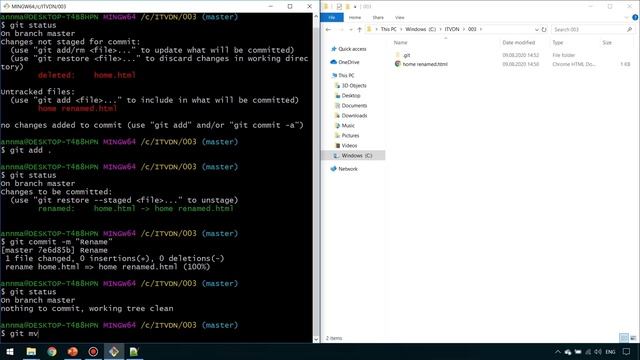Screen dimensions: 640x360
Task: Switch Explorer to large icons view
Action: (633, 338)
